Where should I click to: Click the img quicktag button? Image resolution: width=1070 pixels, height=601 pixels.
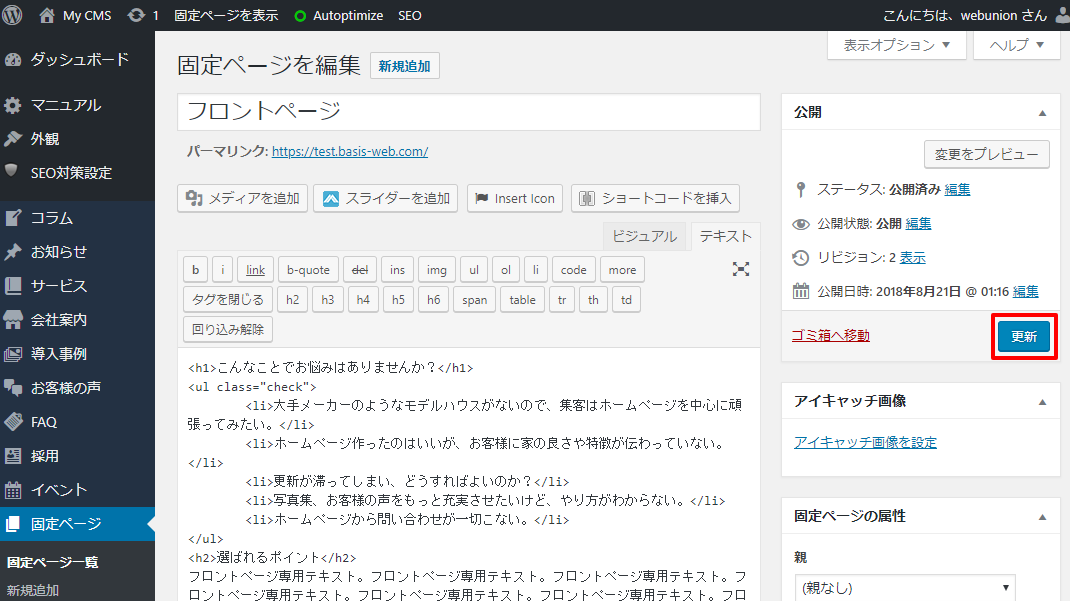click(437, 269)
